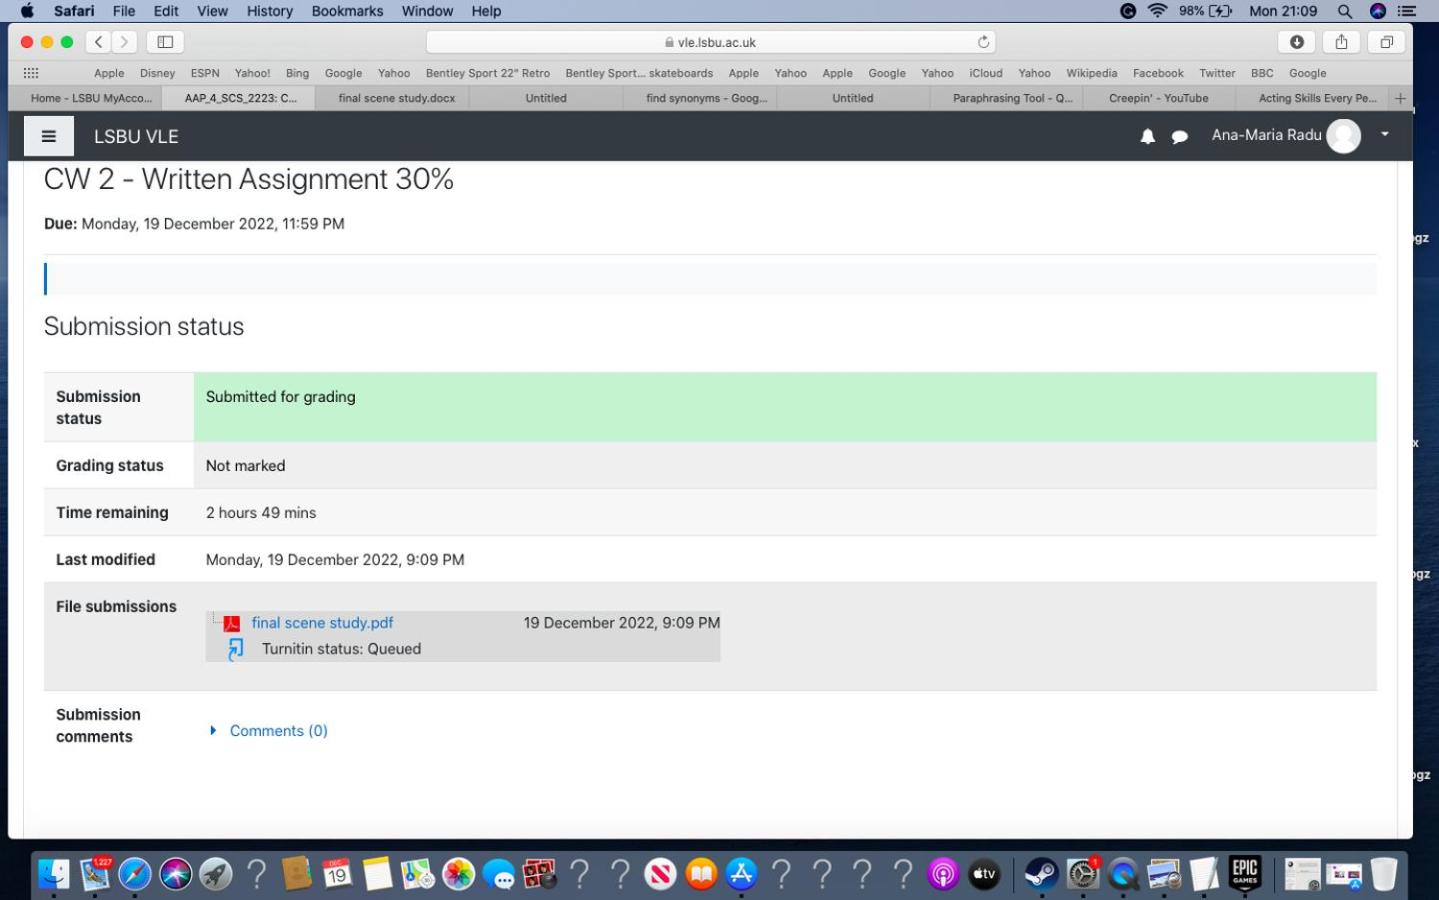Open the View menu

tap(212, 11)
